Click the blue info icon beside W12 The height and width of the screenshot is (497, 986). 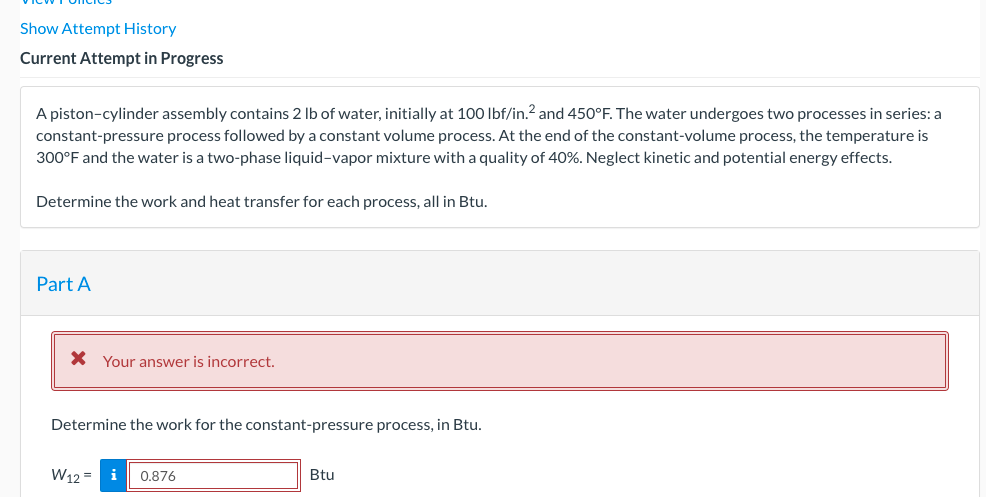tap(113, 475)
